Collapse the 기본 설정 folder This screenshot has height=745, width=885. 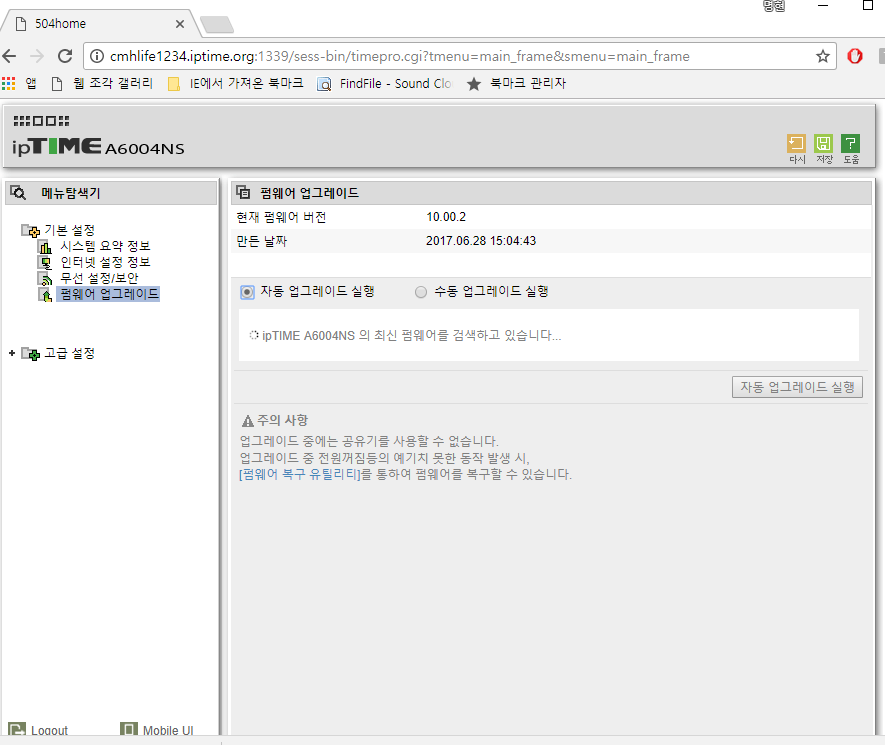pyautogui.click(x=30, y=230)
